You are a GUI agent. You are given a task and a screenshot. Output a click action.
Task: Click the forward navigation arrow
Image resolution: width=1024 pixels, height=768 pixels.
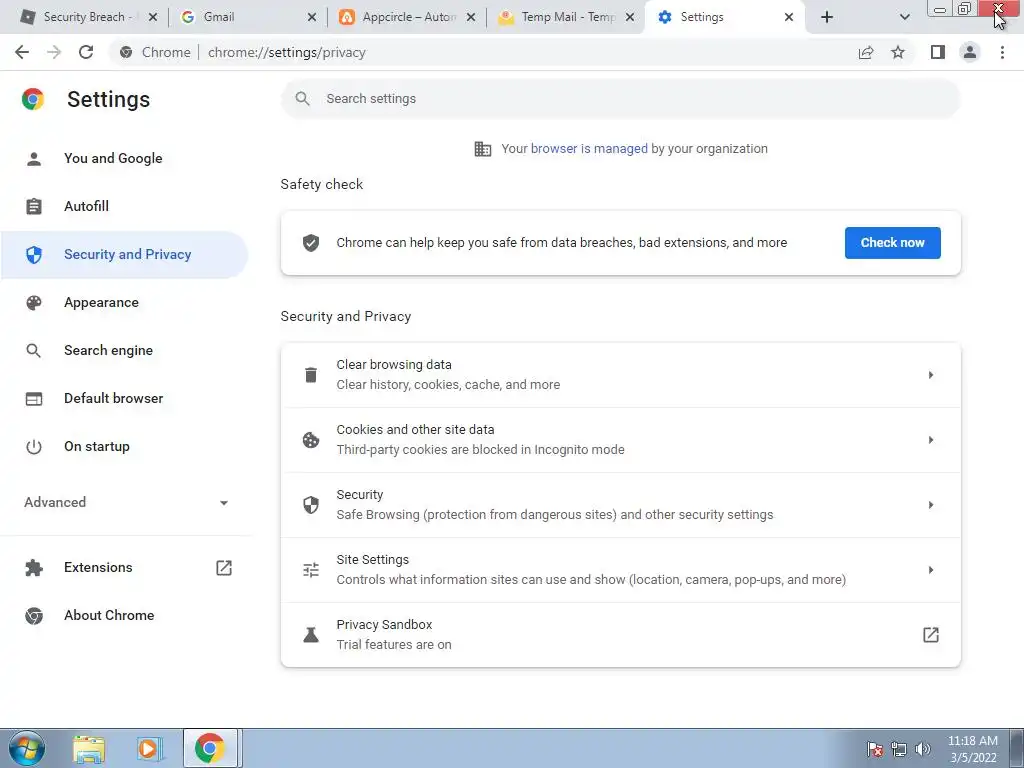(54, 52)
